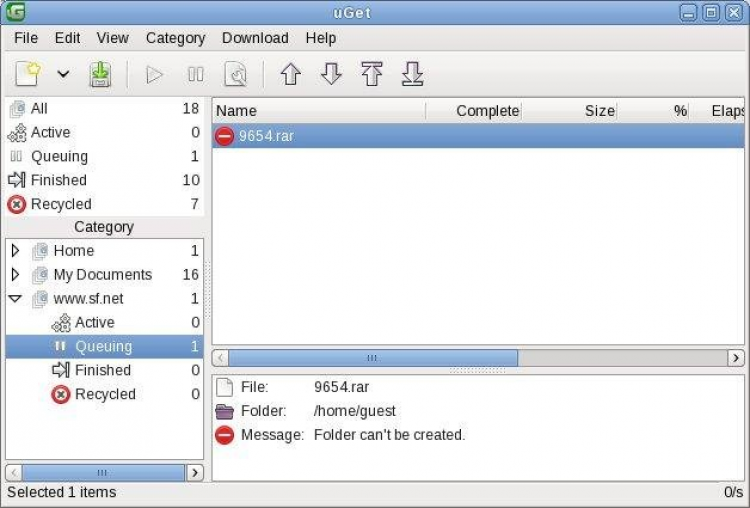Screen dimensions: 750x508
Task: Select Finished under www.sf.net
Action: point(104,370)
